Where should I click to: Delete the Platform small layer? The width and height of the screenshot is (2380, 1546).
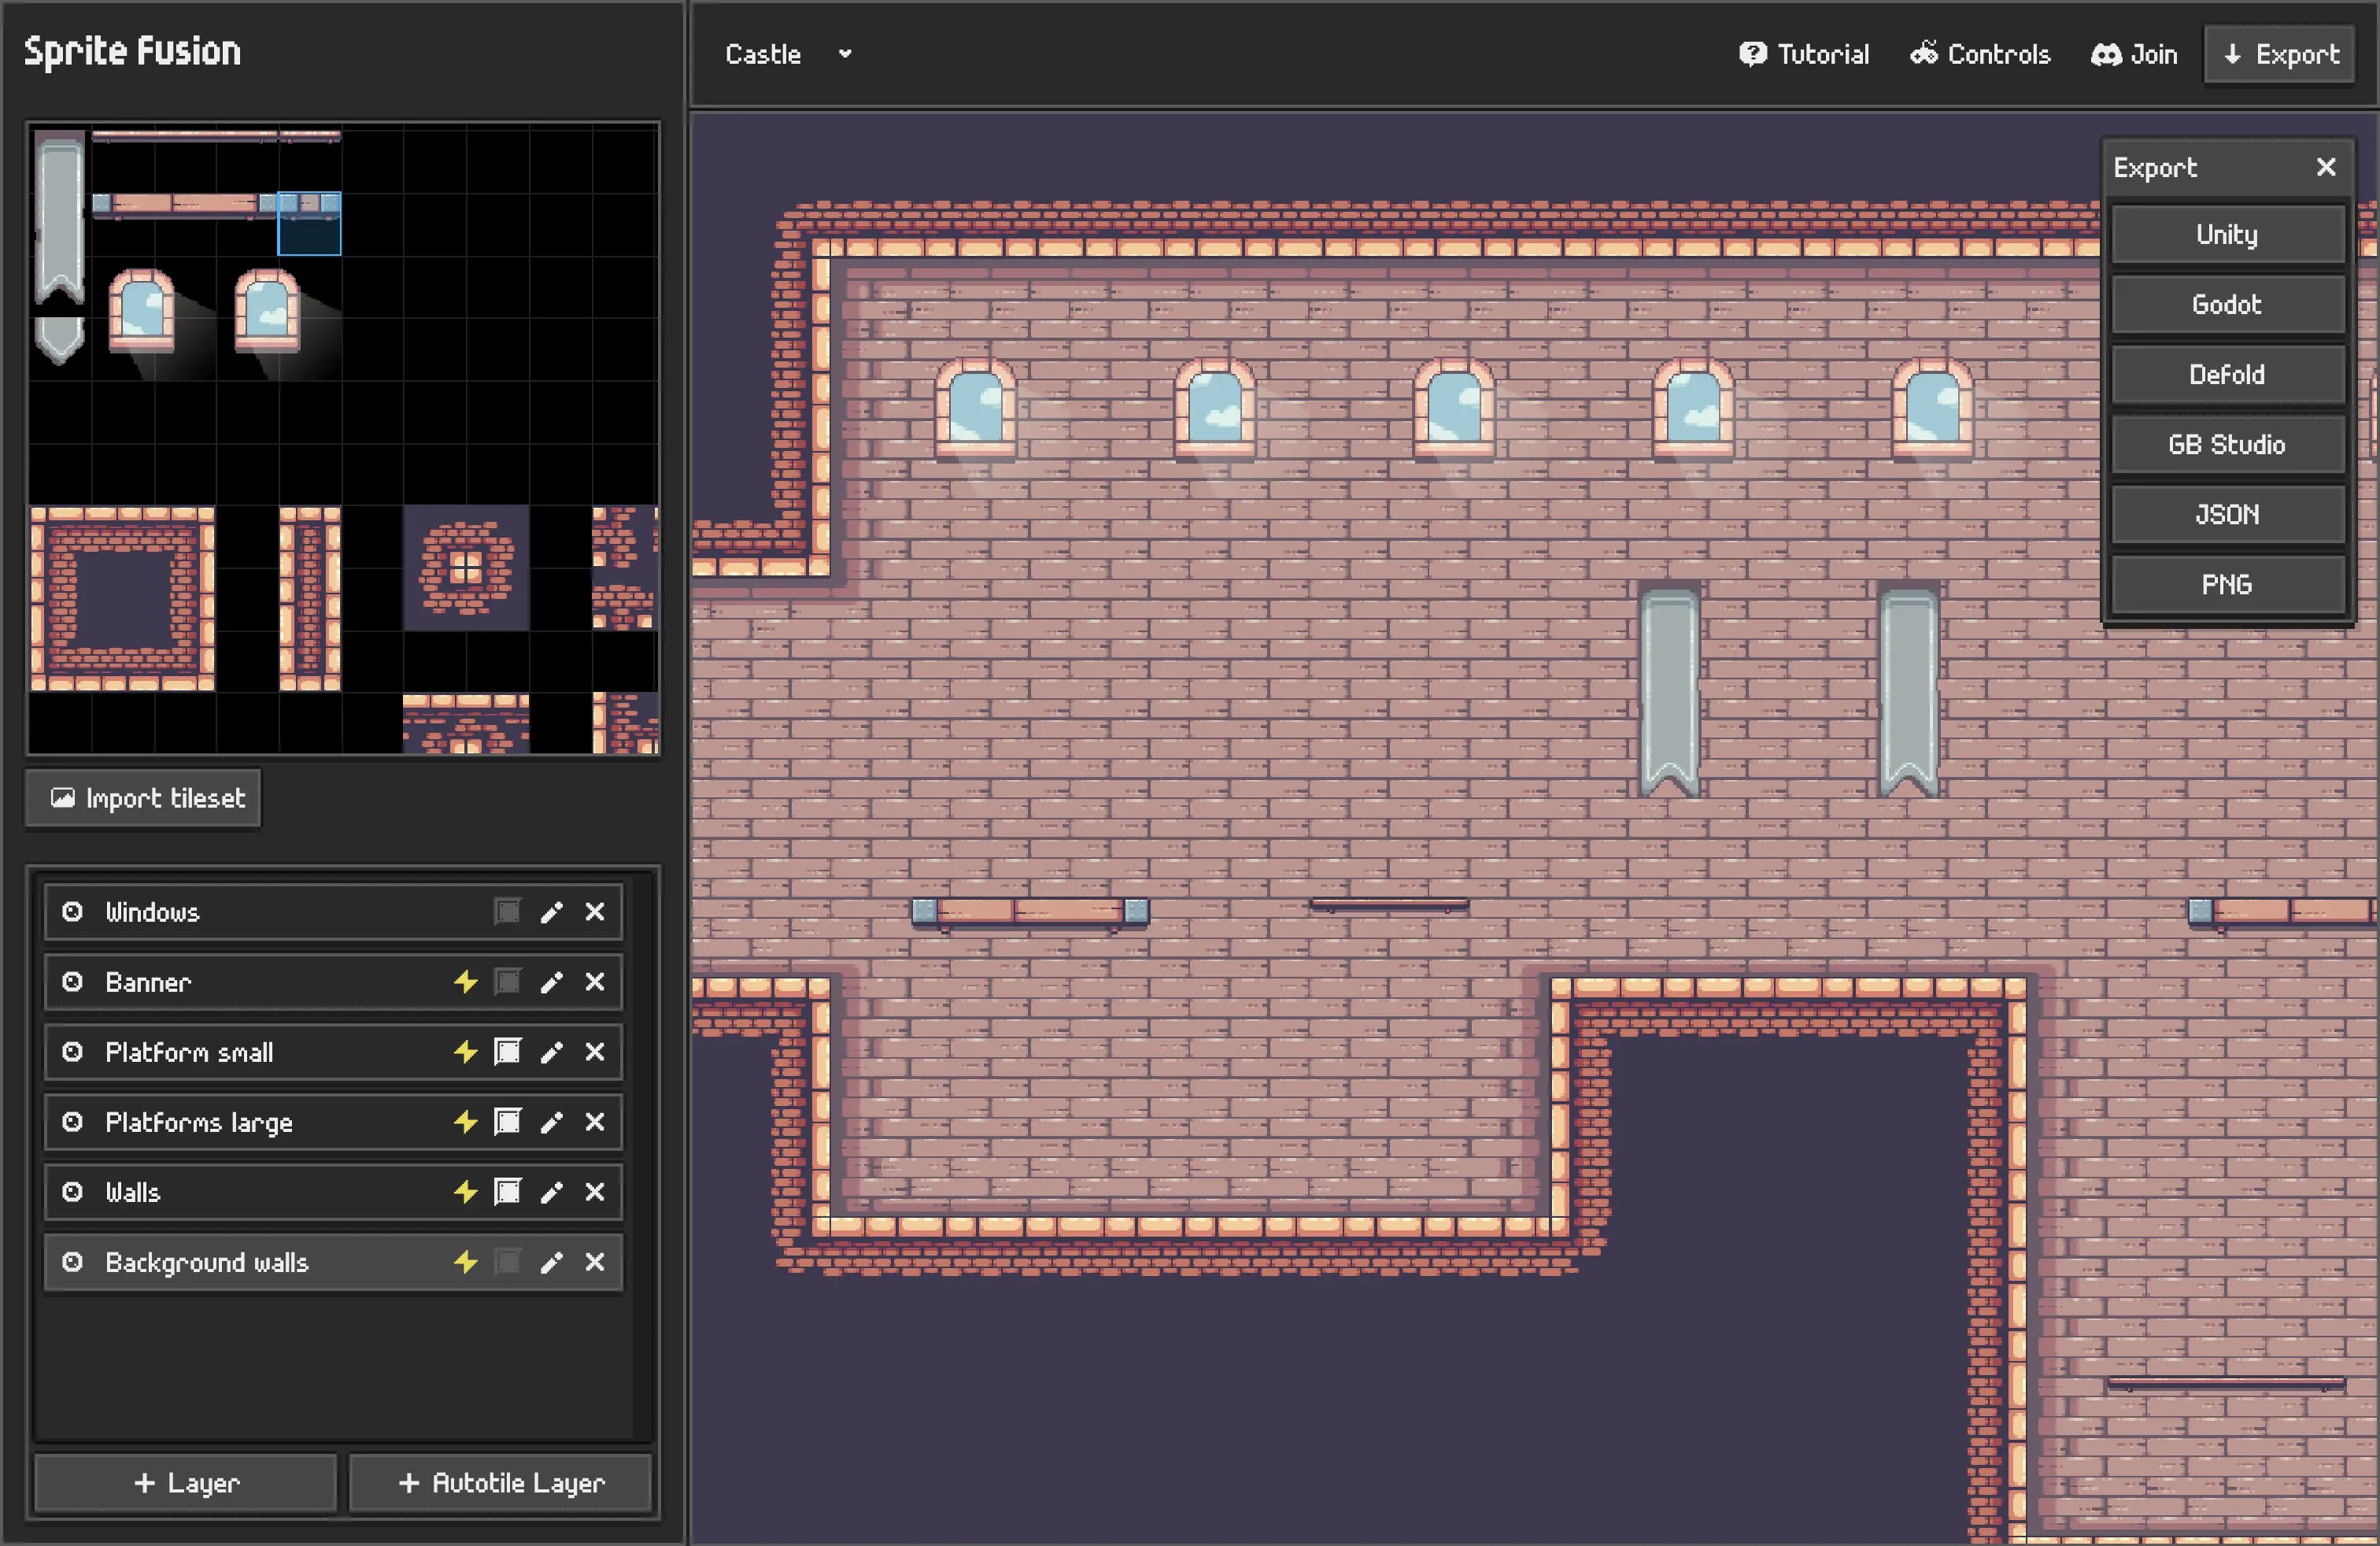(x=595, y=1051)
